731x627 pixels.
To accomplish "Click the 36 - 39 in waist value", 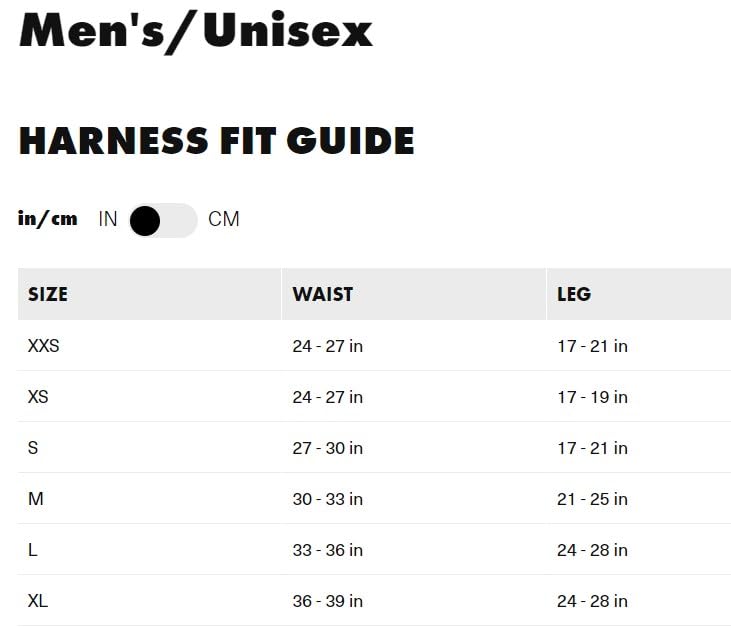I will tap(327, 601).
